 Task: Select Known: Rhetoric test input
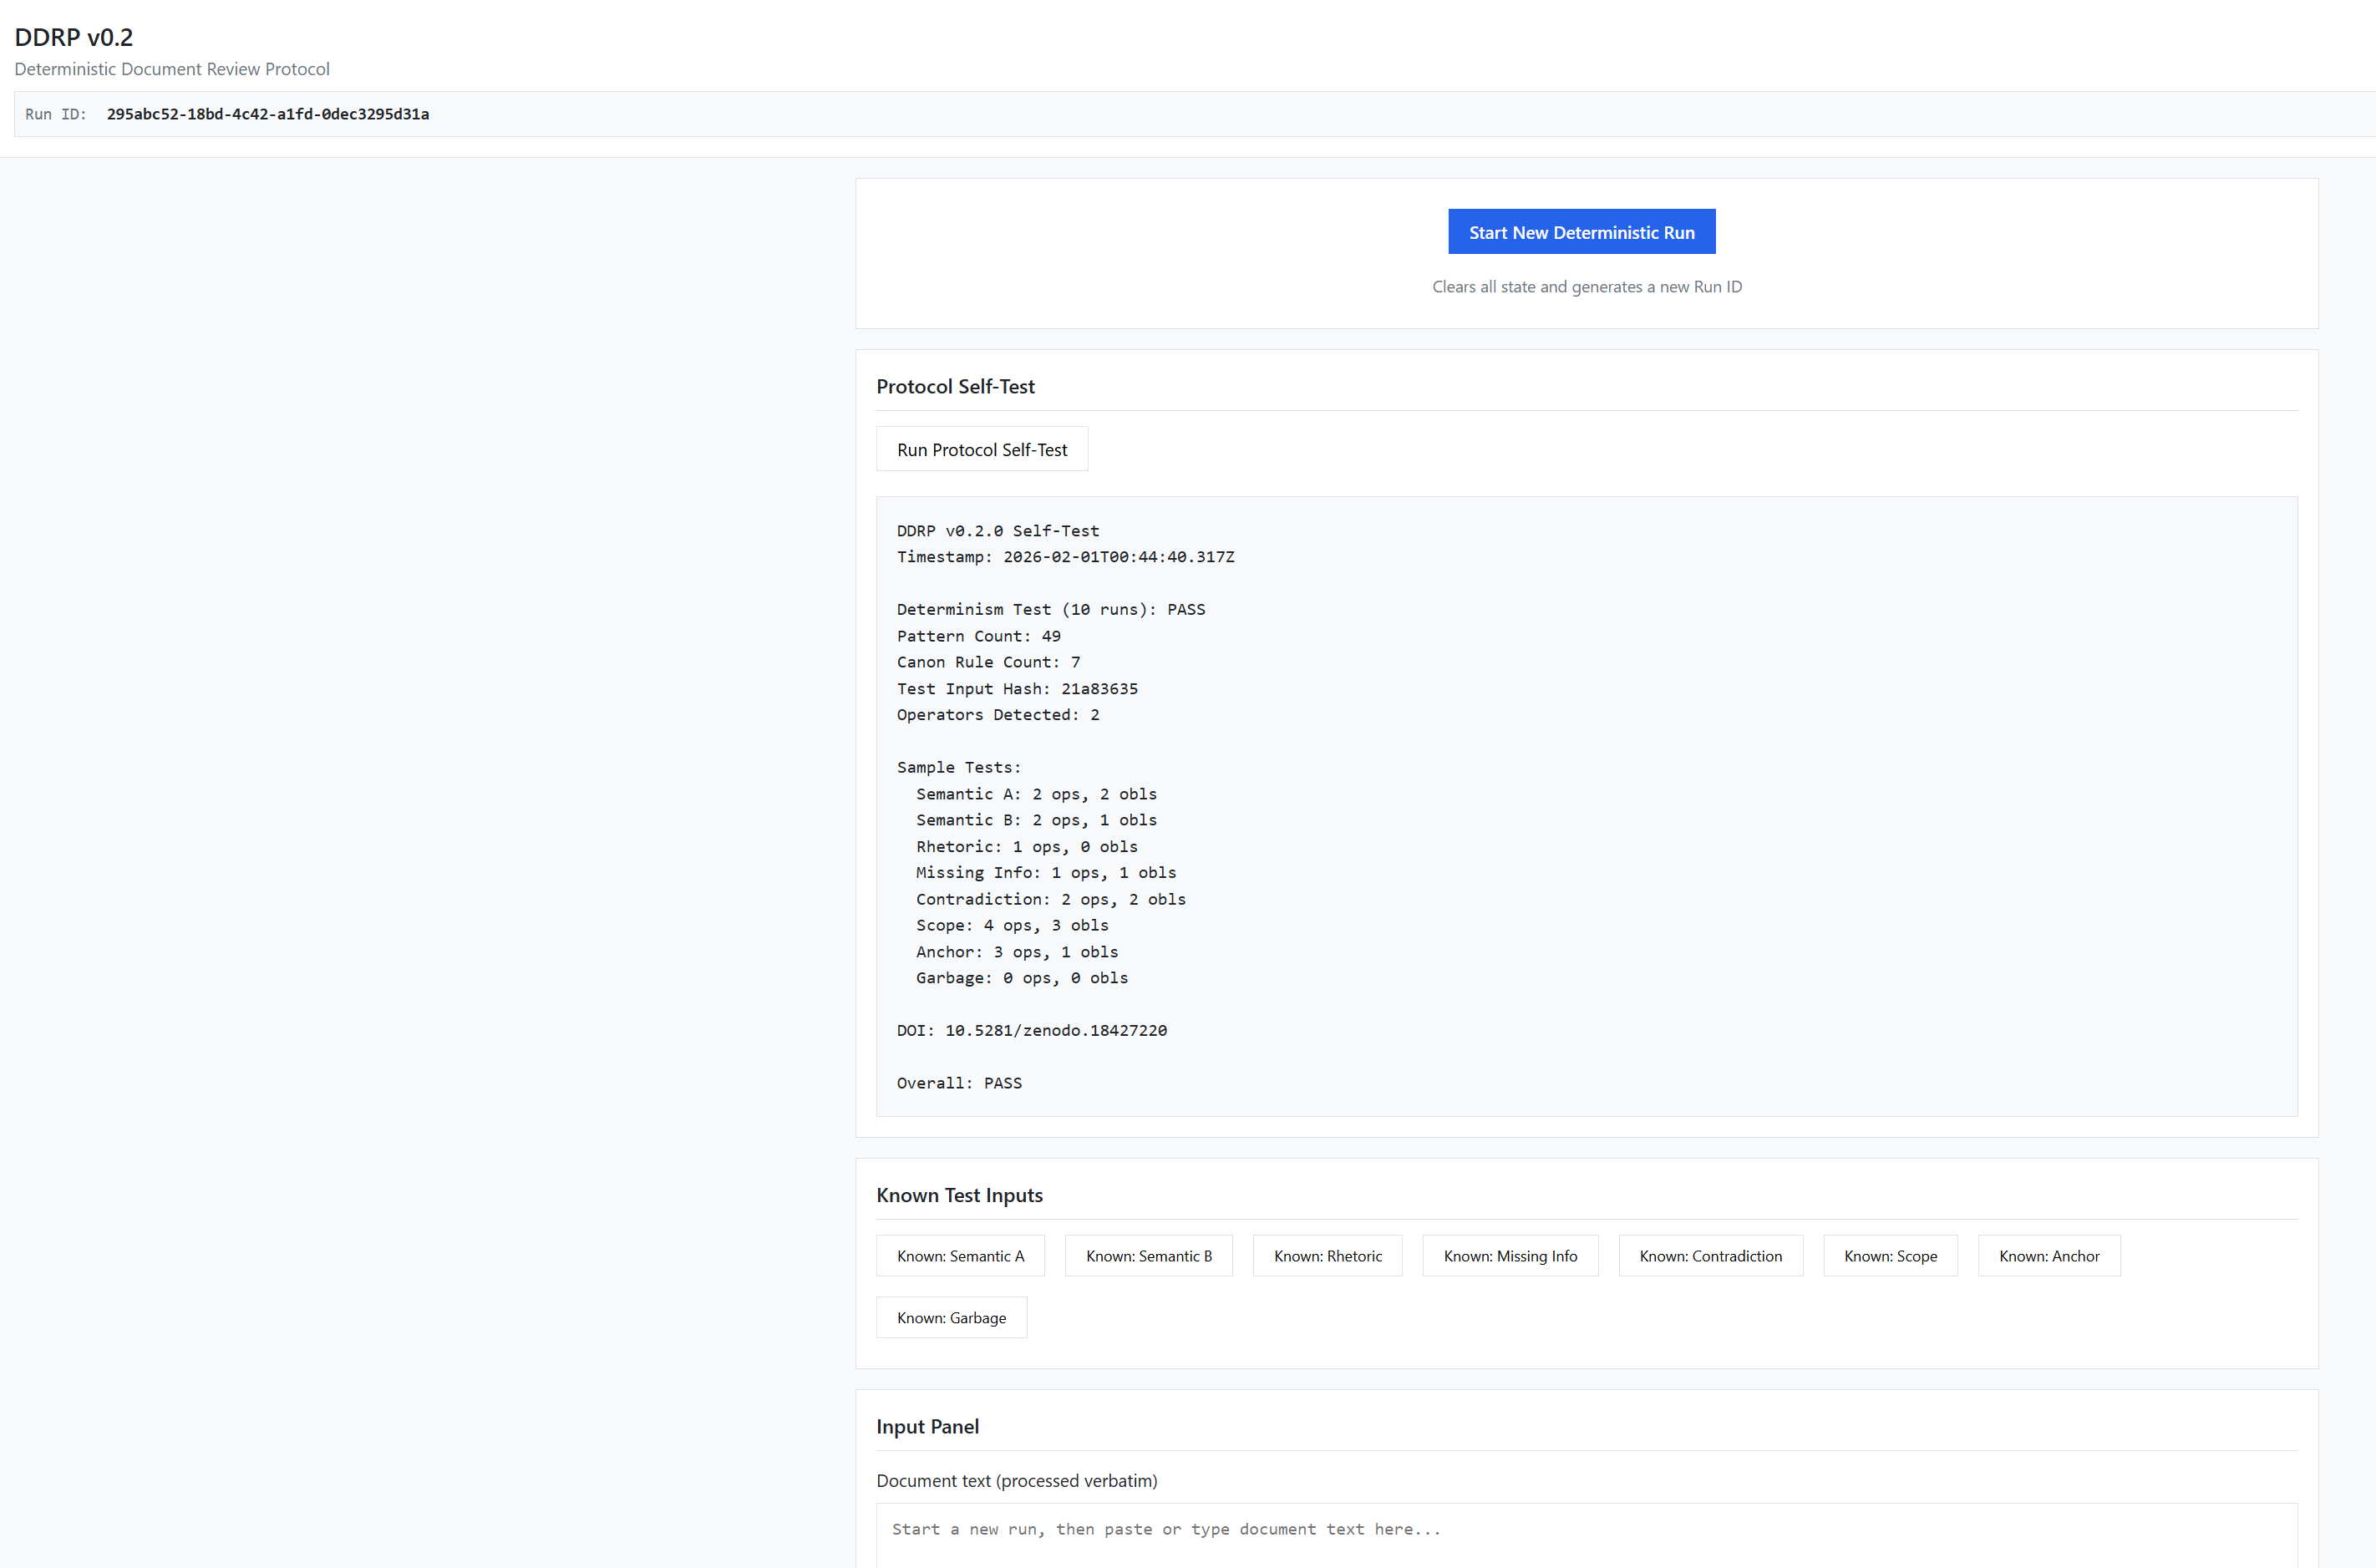tap(1327, 1256)
